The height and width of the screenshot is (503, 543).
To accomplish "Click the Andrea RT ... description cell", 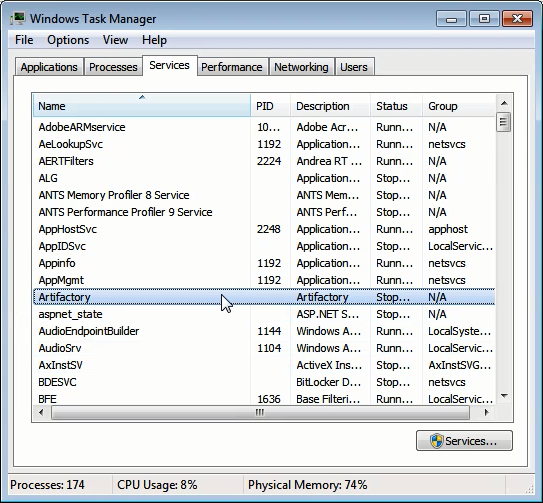I will pyautogui.click(x=329, y=161).
